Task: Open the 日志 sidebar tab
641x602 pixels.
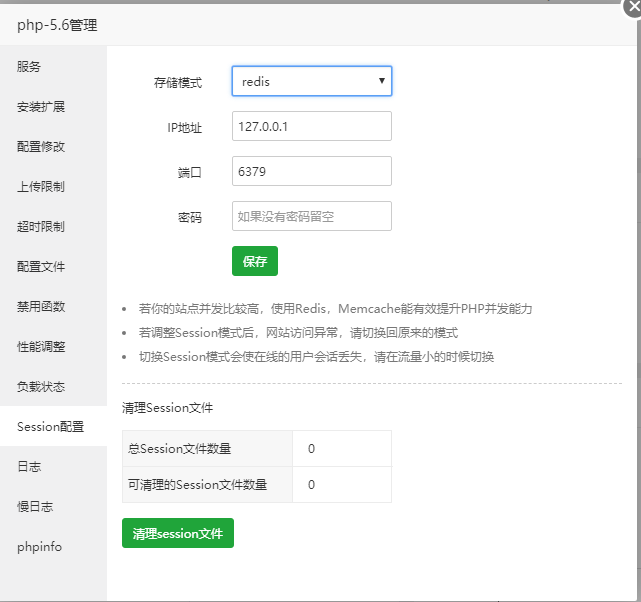Action: (x=53, y=466)
